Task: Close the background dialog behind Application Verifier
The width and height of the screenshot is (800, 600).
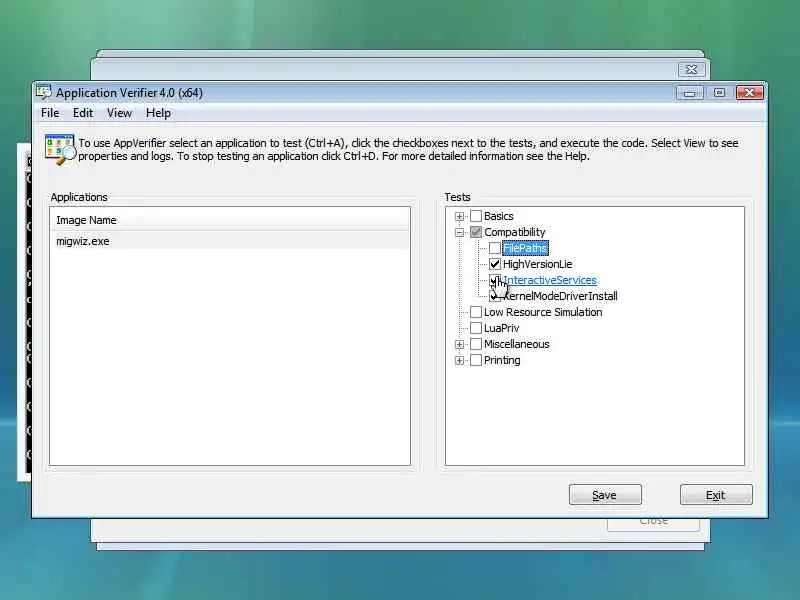Action: [x=691, y=69]
